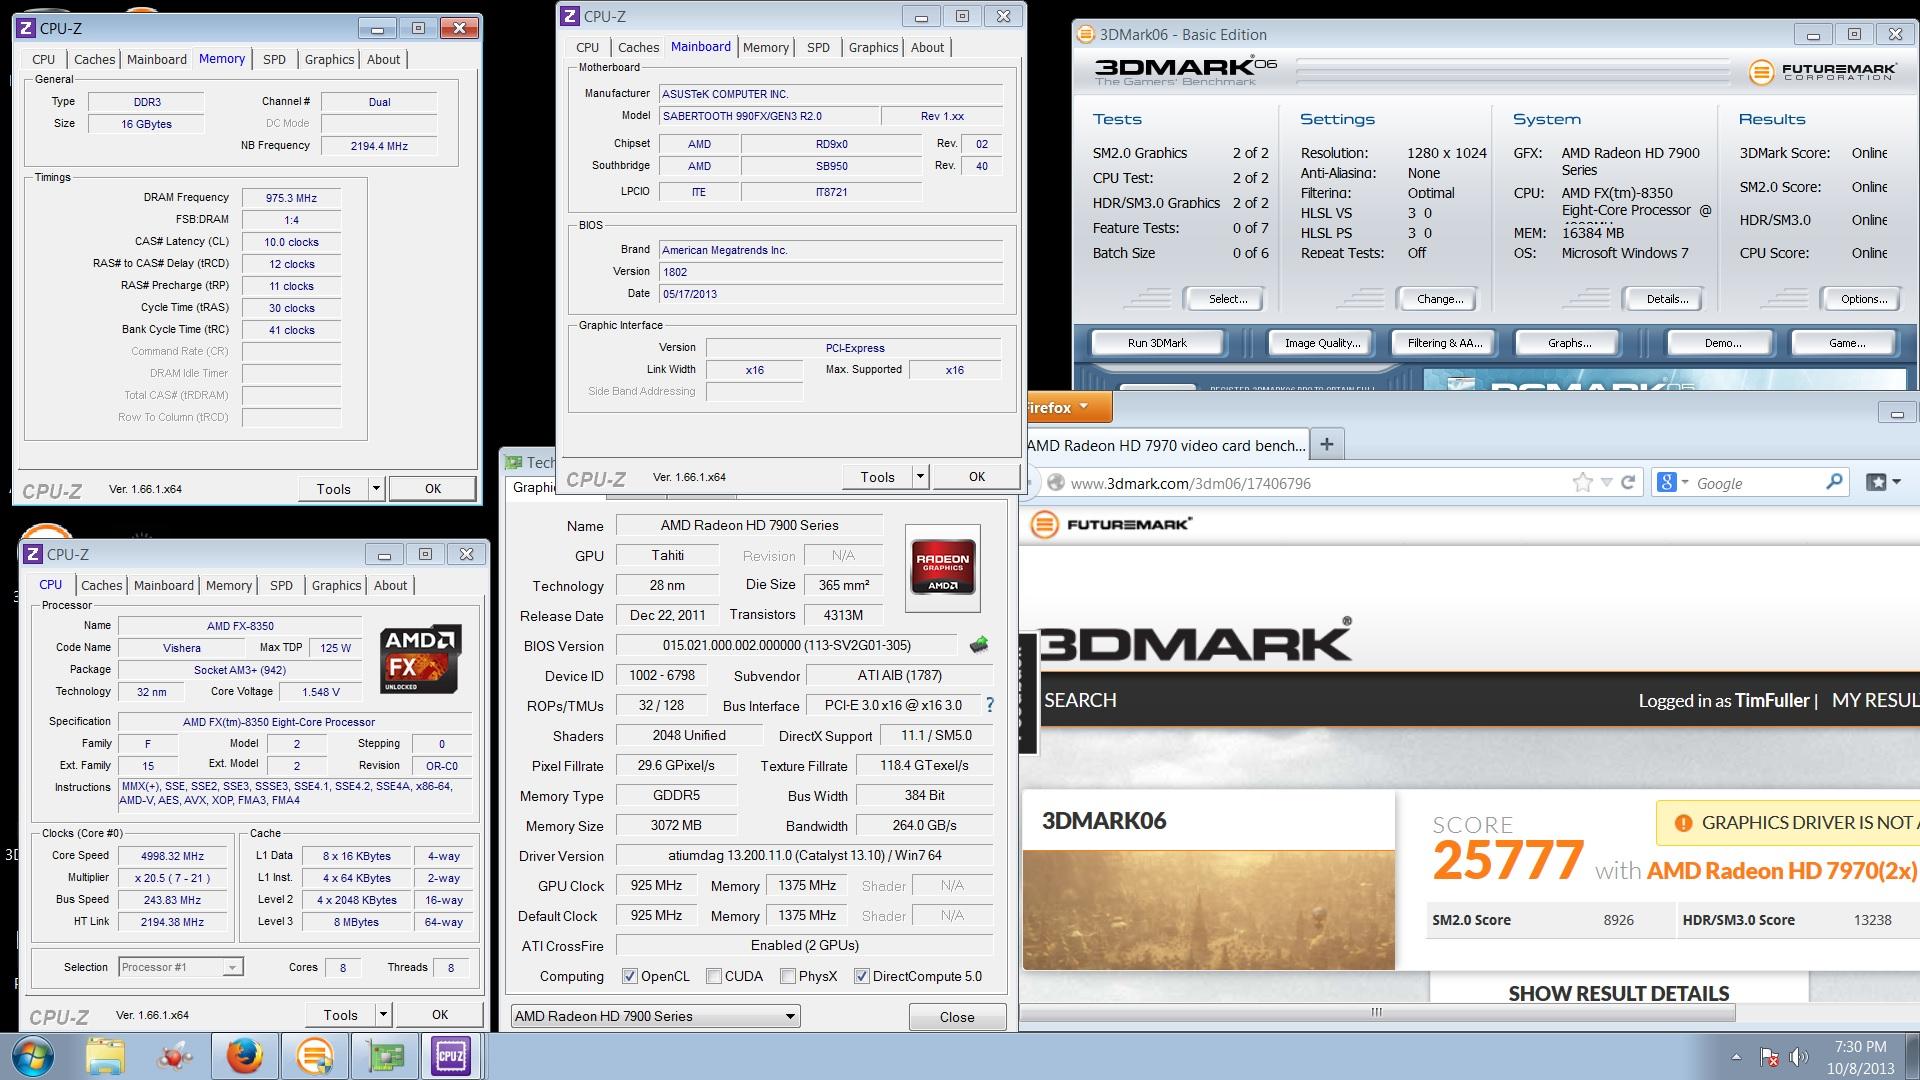This screenshot has width=1920, height=1080.
Task: Click the Futuremark logo on the web page
Action: 1111,524
